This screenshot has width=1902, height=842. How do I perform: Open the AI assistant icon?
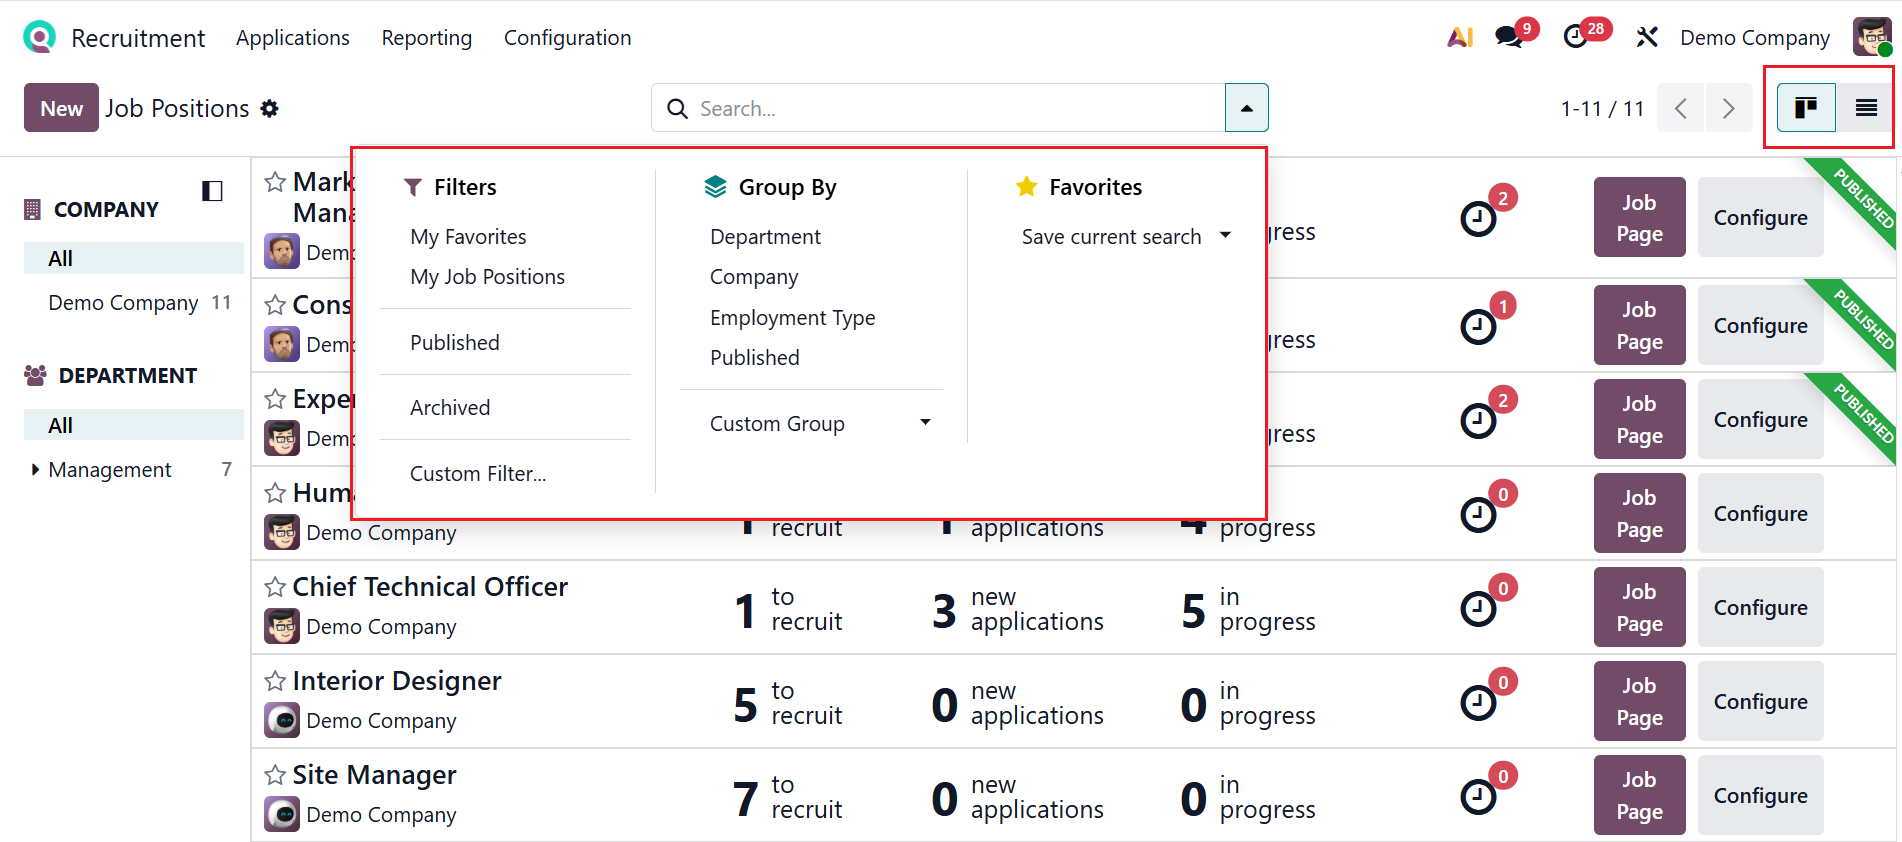click(1460, 38)
